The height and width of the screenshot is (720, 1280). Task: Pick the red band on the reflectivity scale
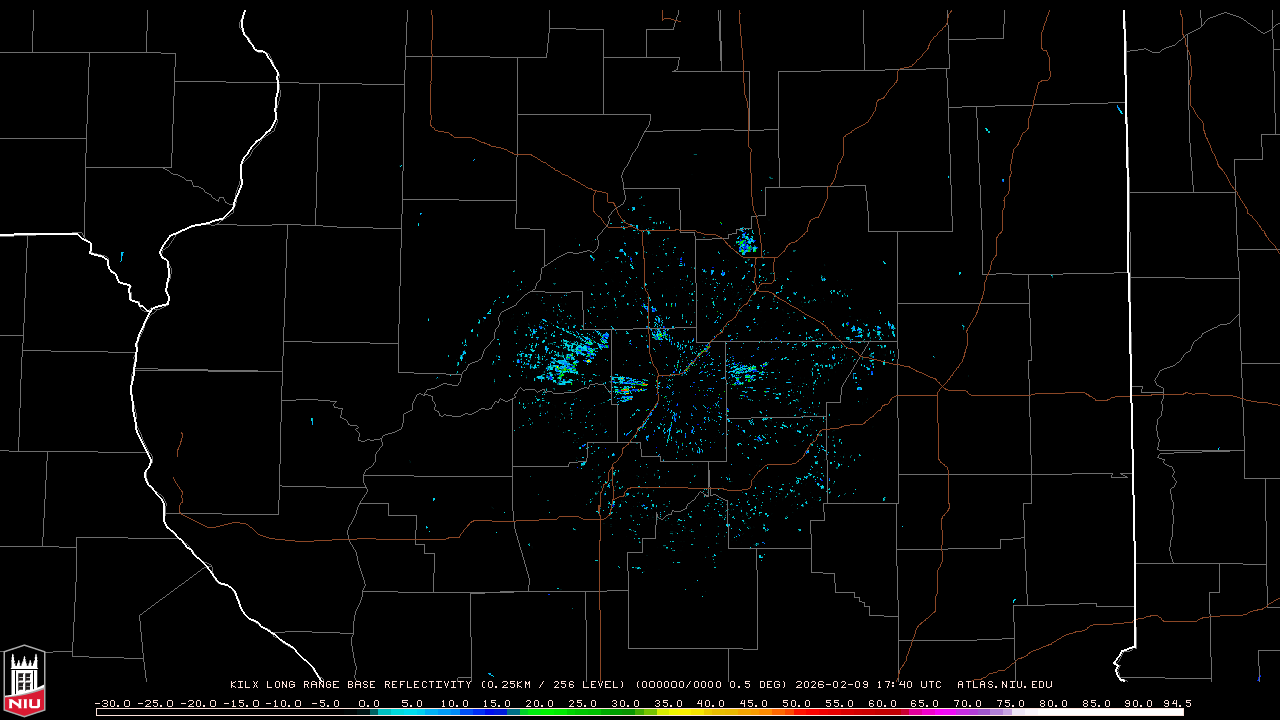pos(850,712)
